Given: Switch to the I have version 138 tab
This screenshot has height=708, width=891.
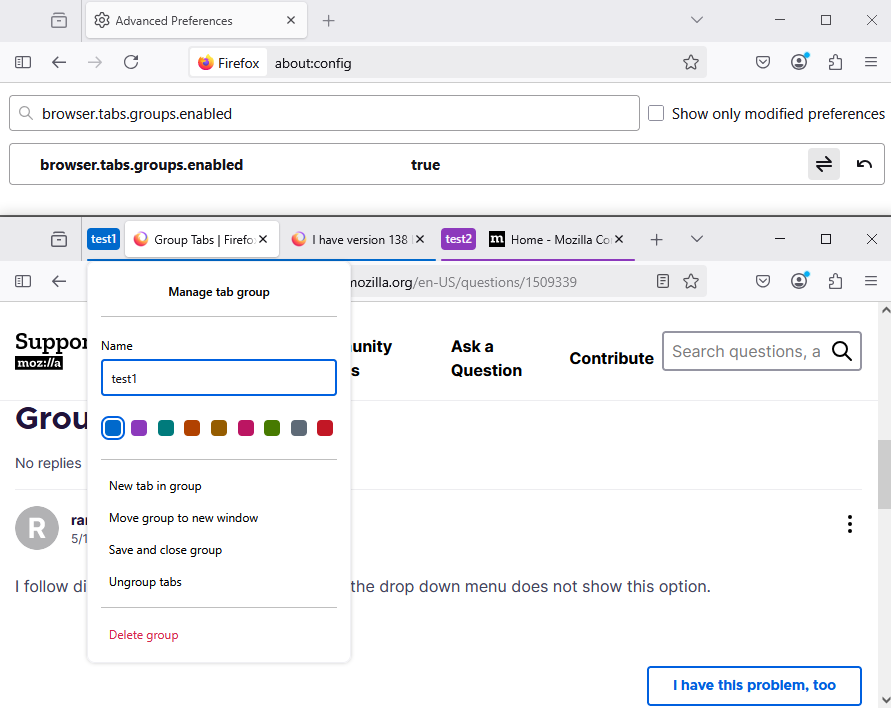Looking at the screenshot, I should click(x=359, y=240).
